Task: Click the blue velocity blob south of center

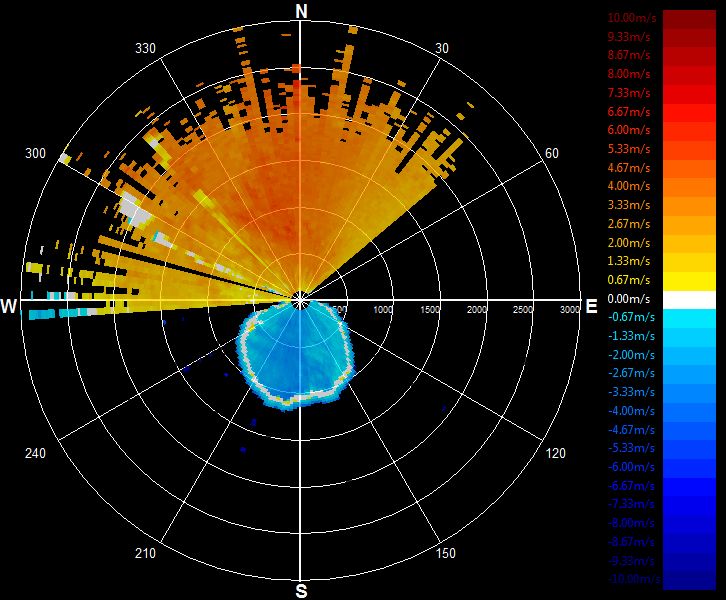Action: [x=296, y=354]
